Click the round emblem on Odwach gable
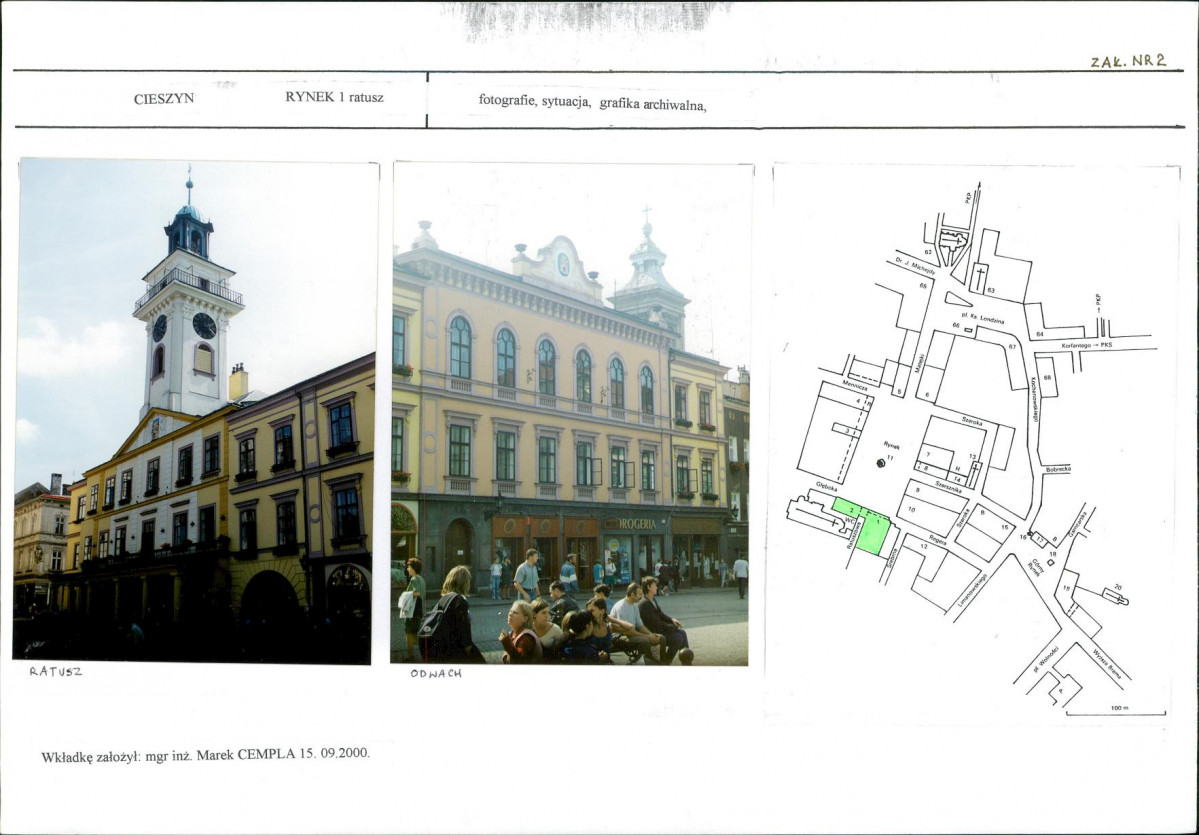 (563, 264)
